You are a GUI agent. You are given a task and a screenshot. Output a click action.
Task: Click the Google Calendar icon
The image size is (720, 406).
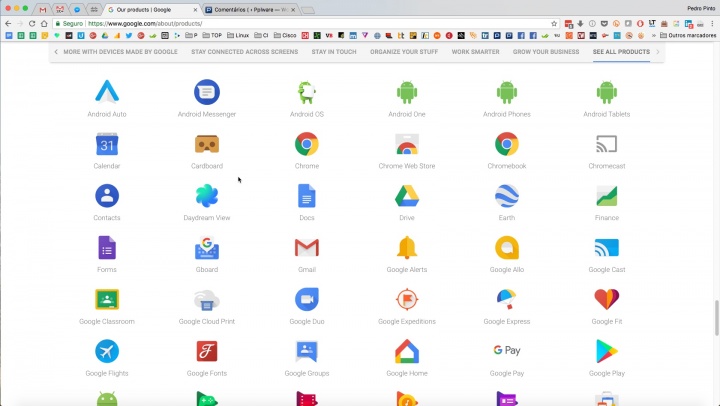[107, 145]
